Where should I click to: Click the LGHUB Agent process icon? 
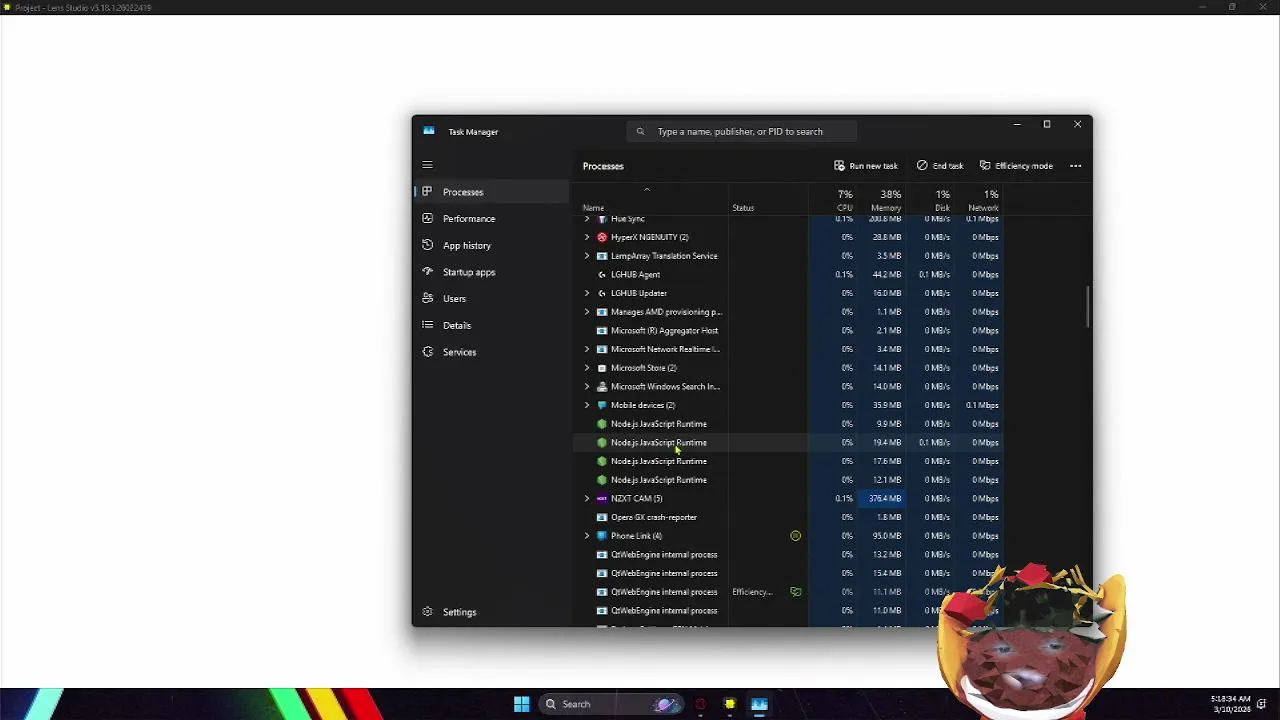[x=602, y=274]
